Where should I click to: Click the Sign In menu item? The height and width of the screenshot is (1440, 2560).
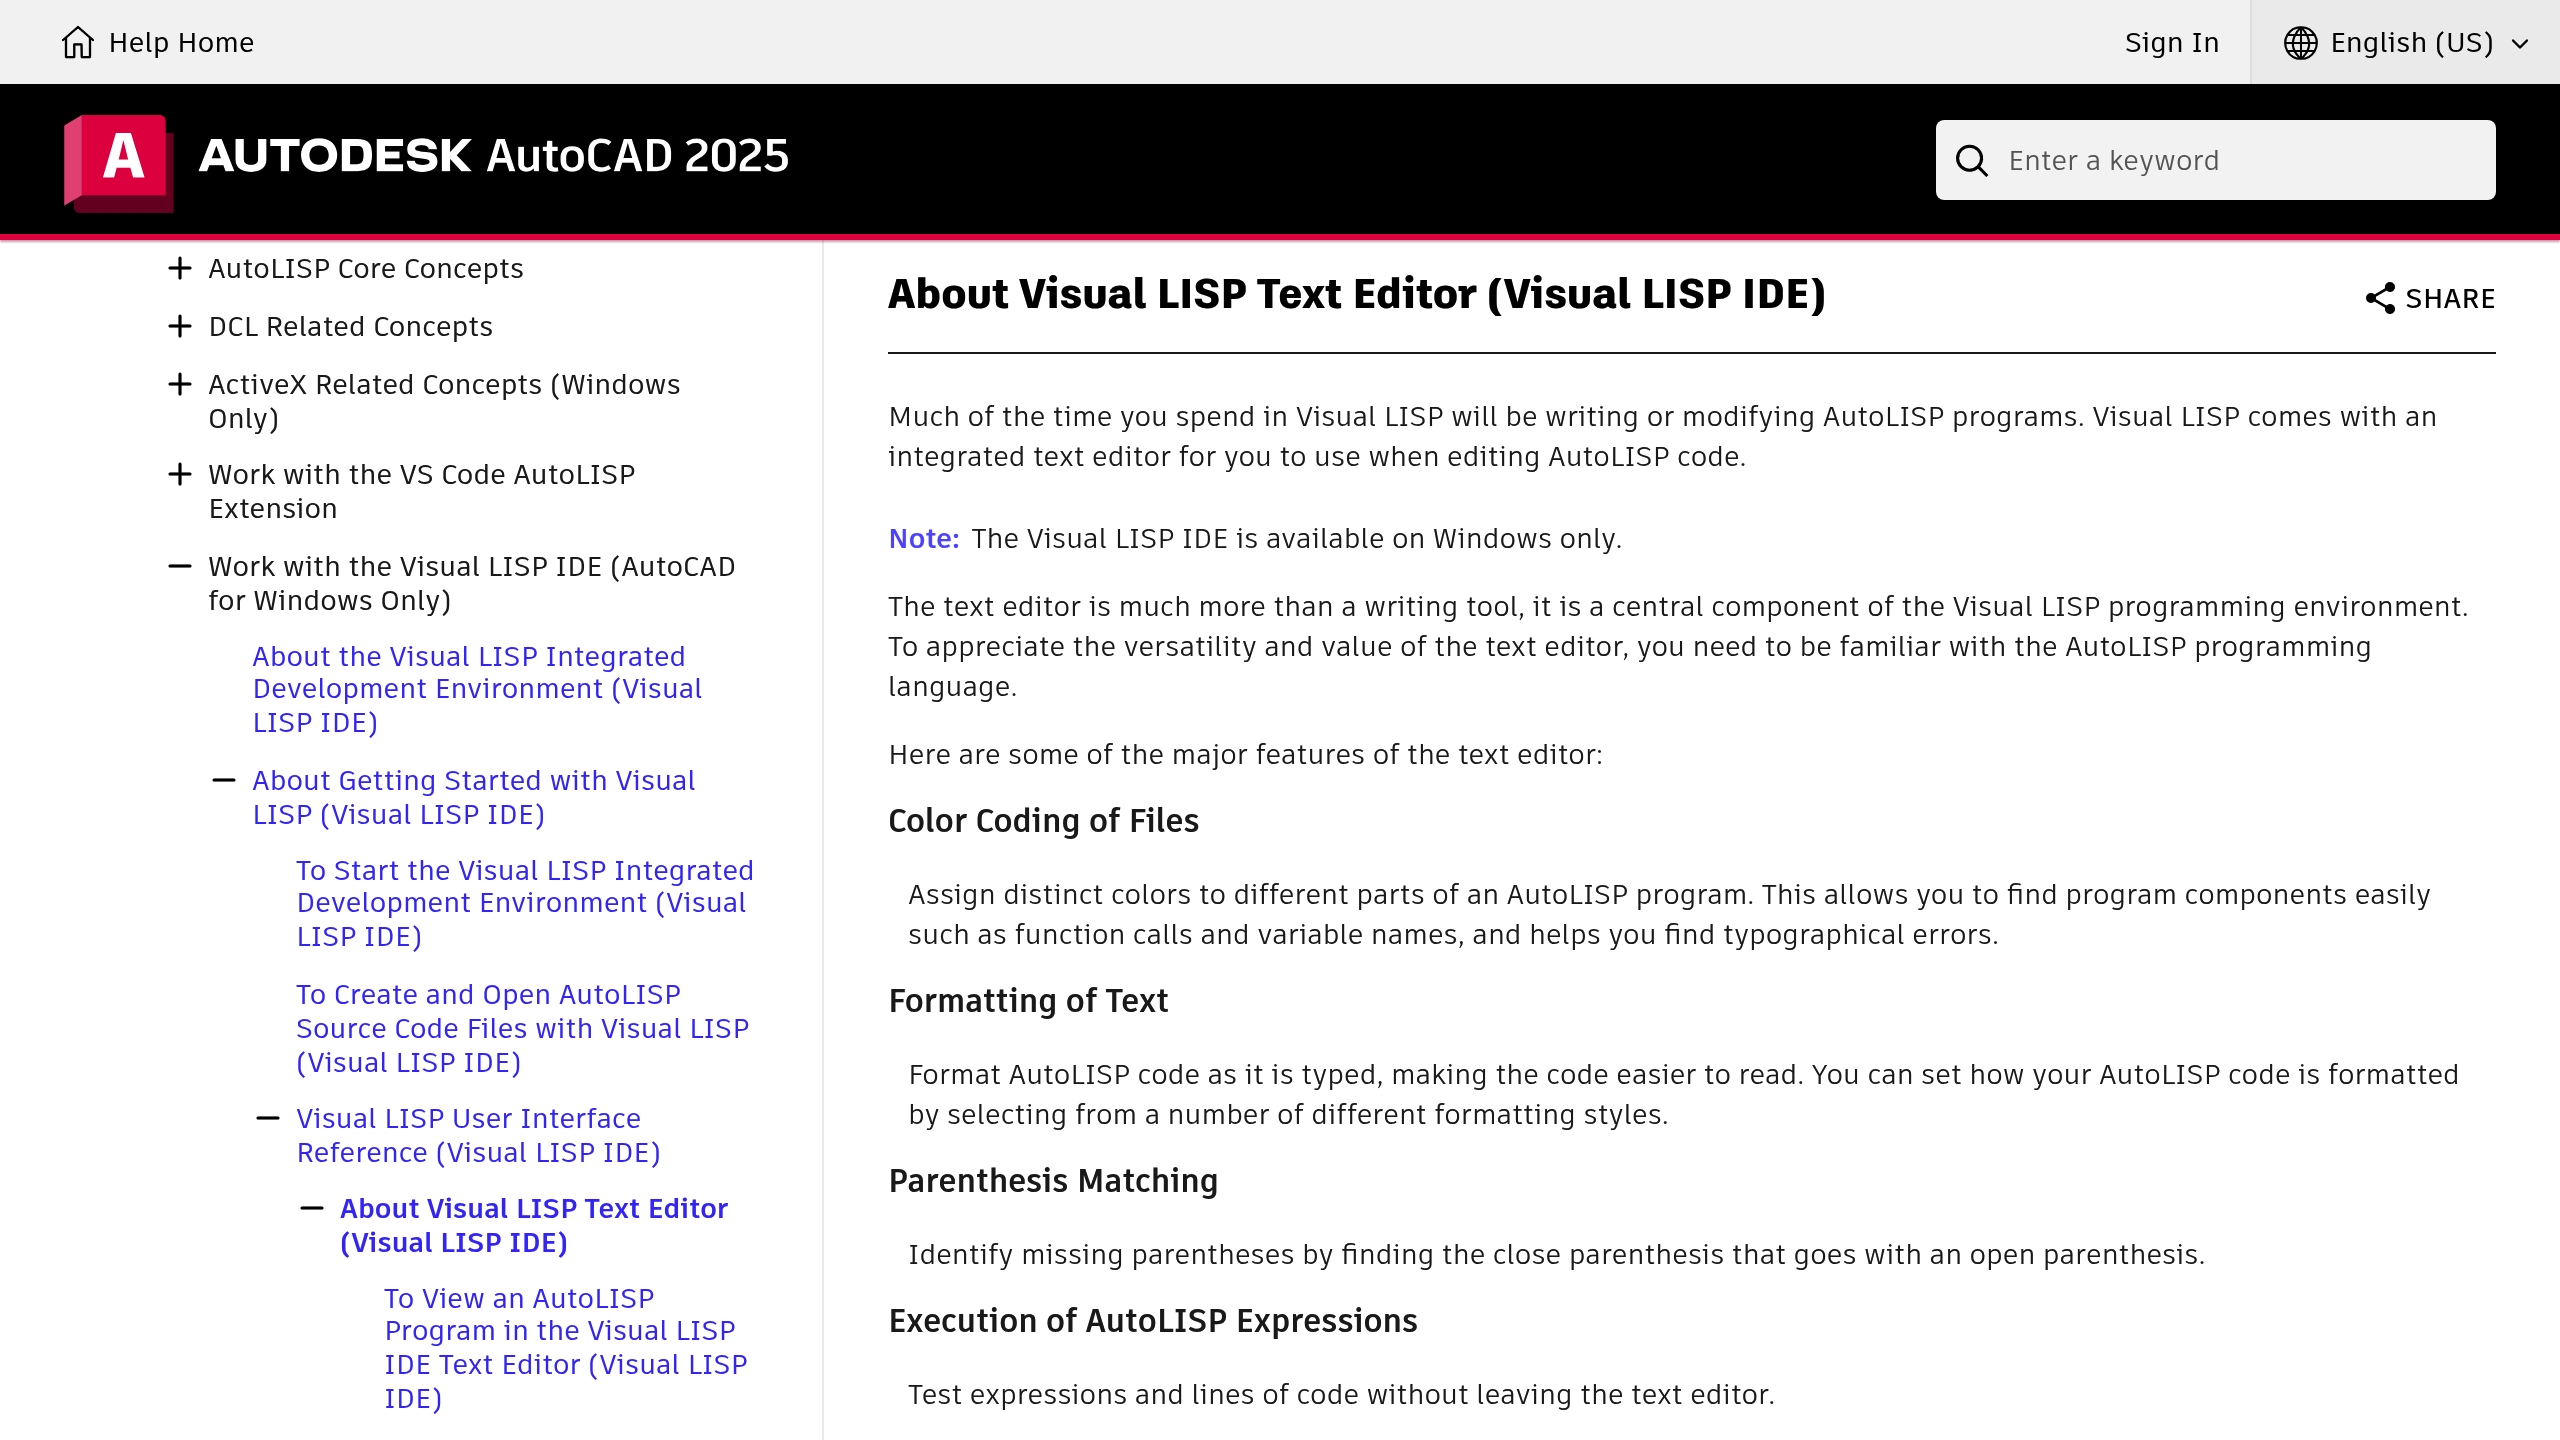[2171, 42]
